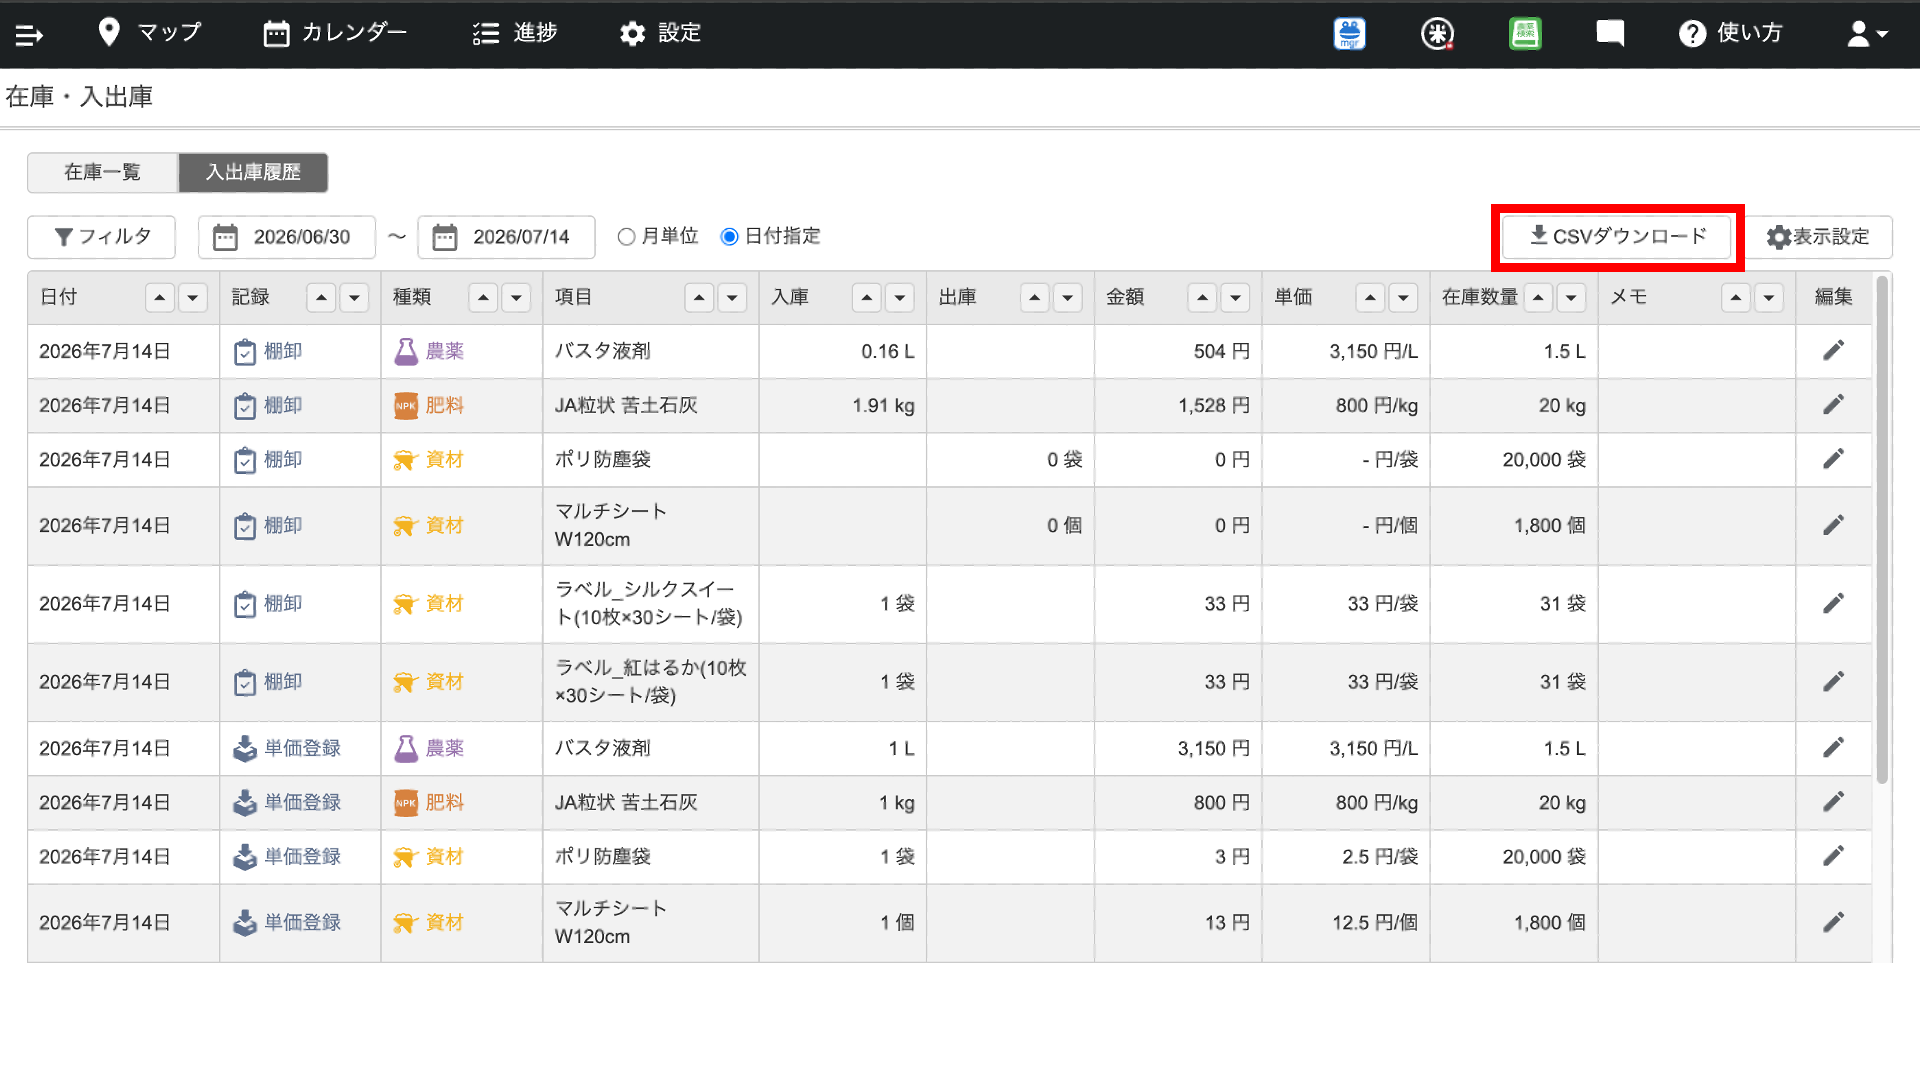Open the green ledger book icon
Image resolution: width=1920 pixels, height=1080 pixels.
click(1525, 34)
